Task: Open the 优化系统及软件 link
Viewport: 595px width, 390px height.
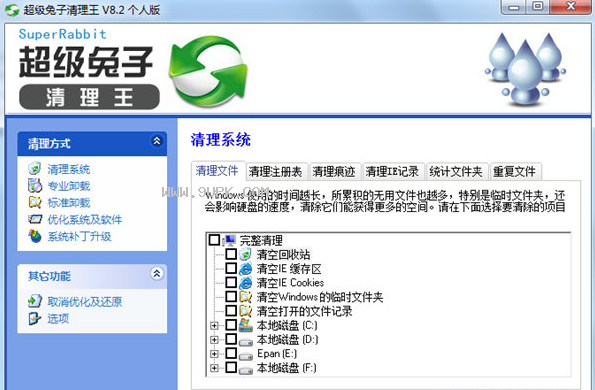Action: point(85,220)
